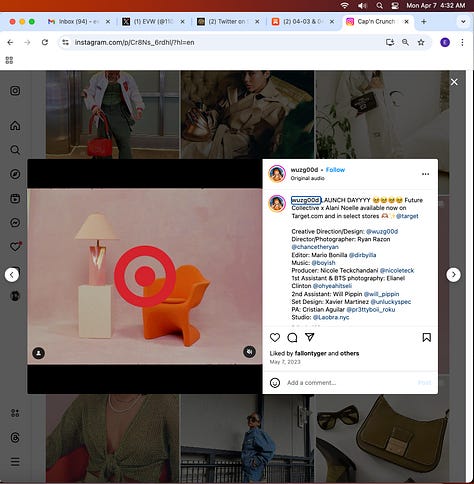Share post with paper plane icon

pos(310,337)
